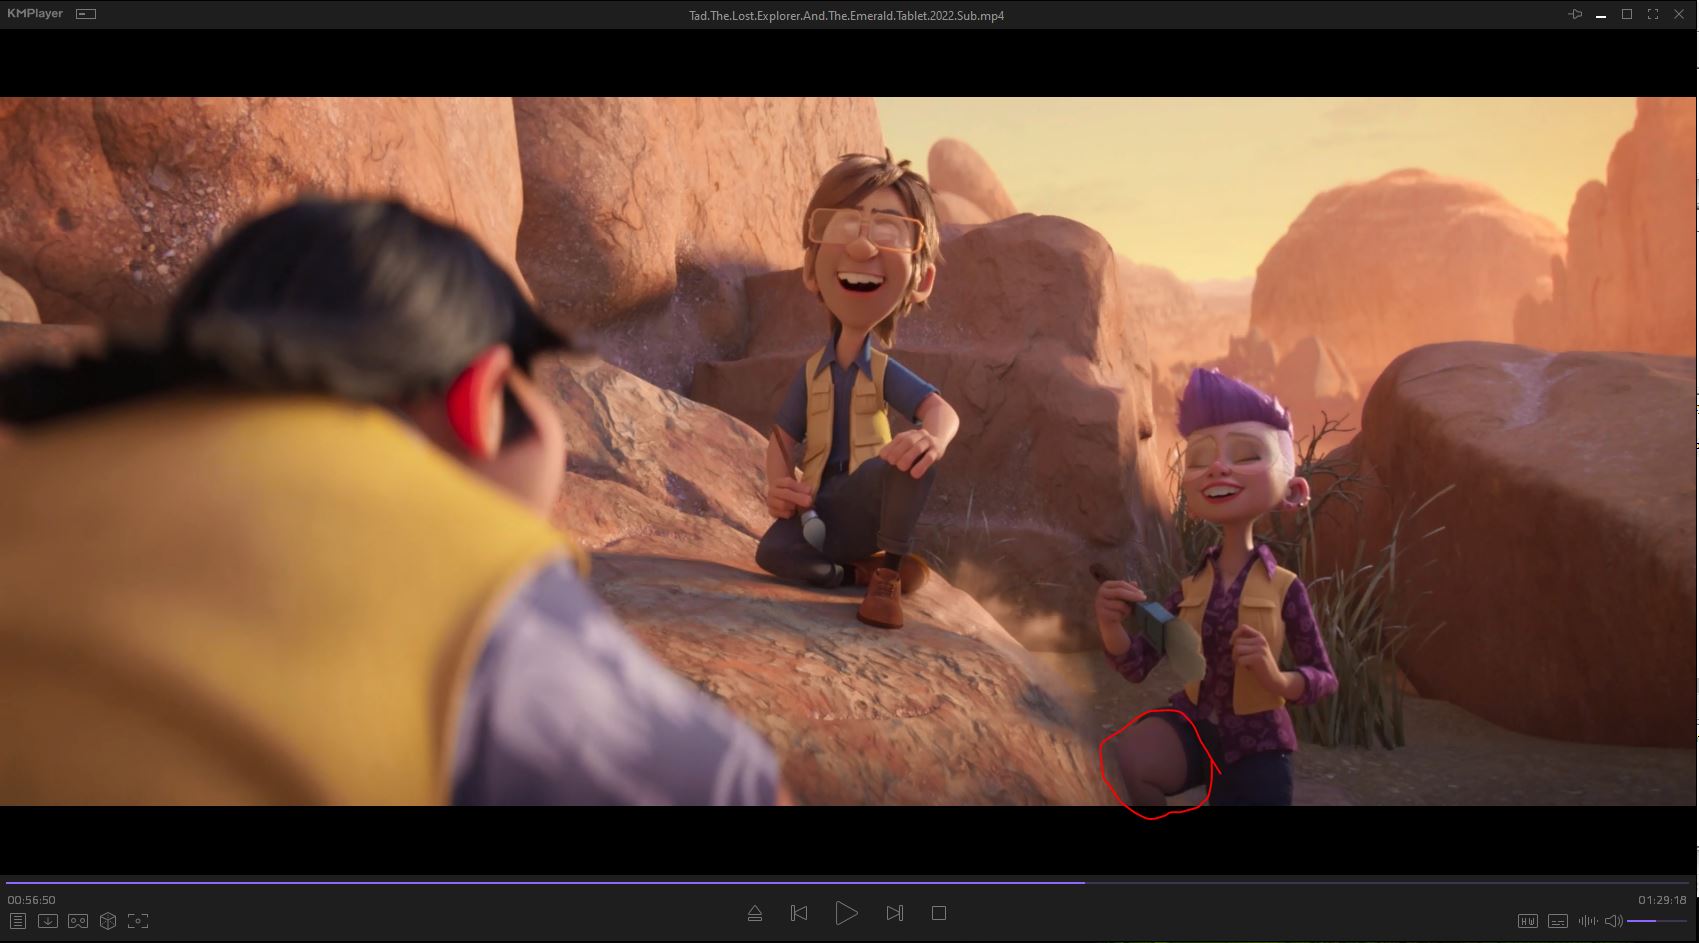Open the playlist panel icon
This screenshot has width=1699, height=943.
(18, 921)
